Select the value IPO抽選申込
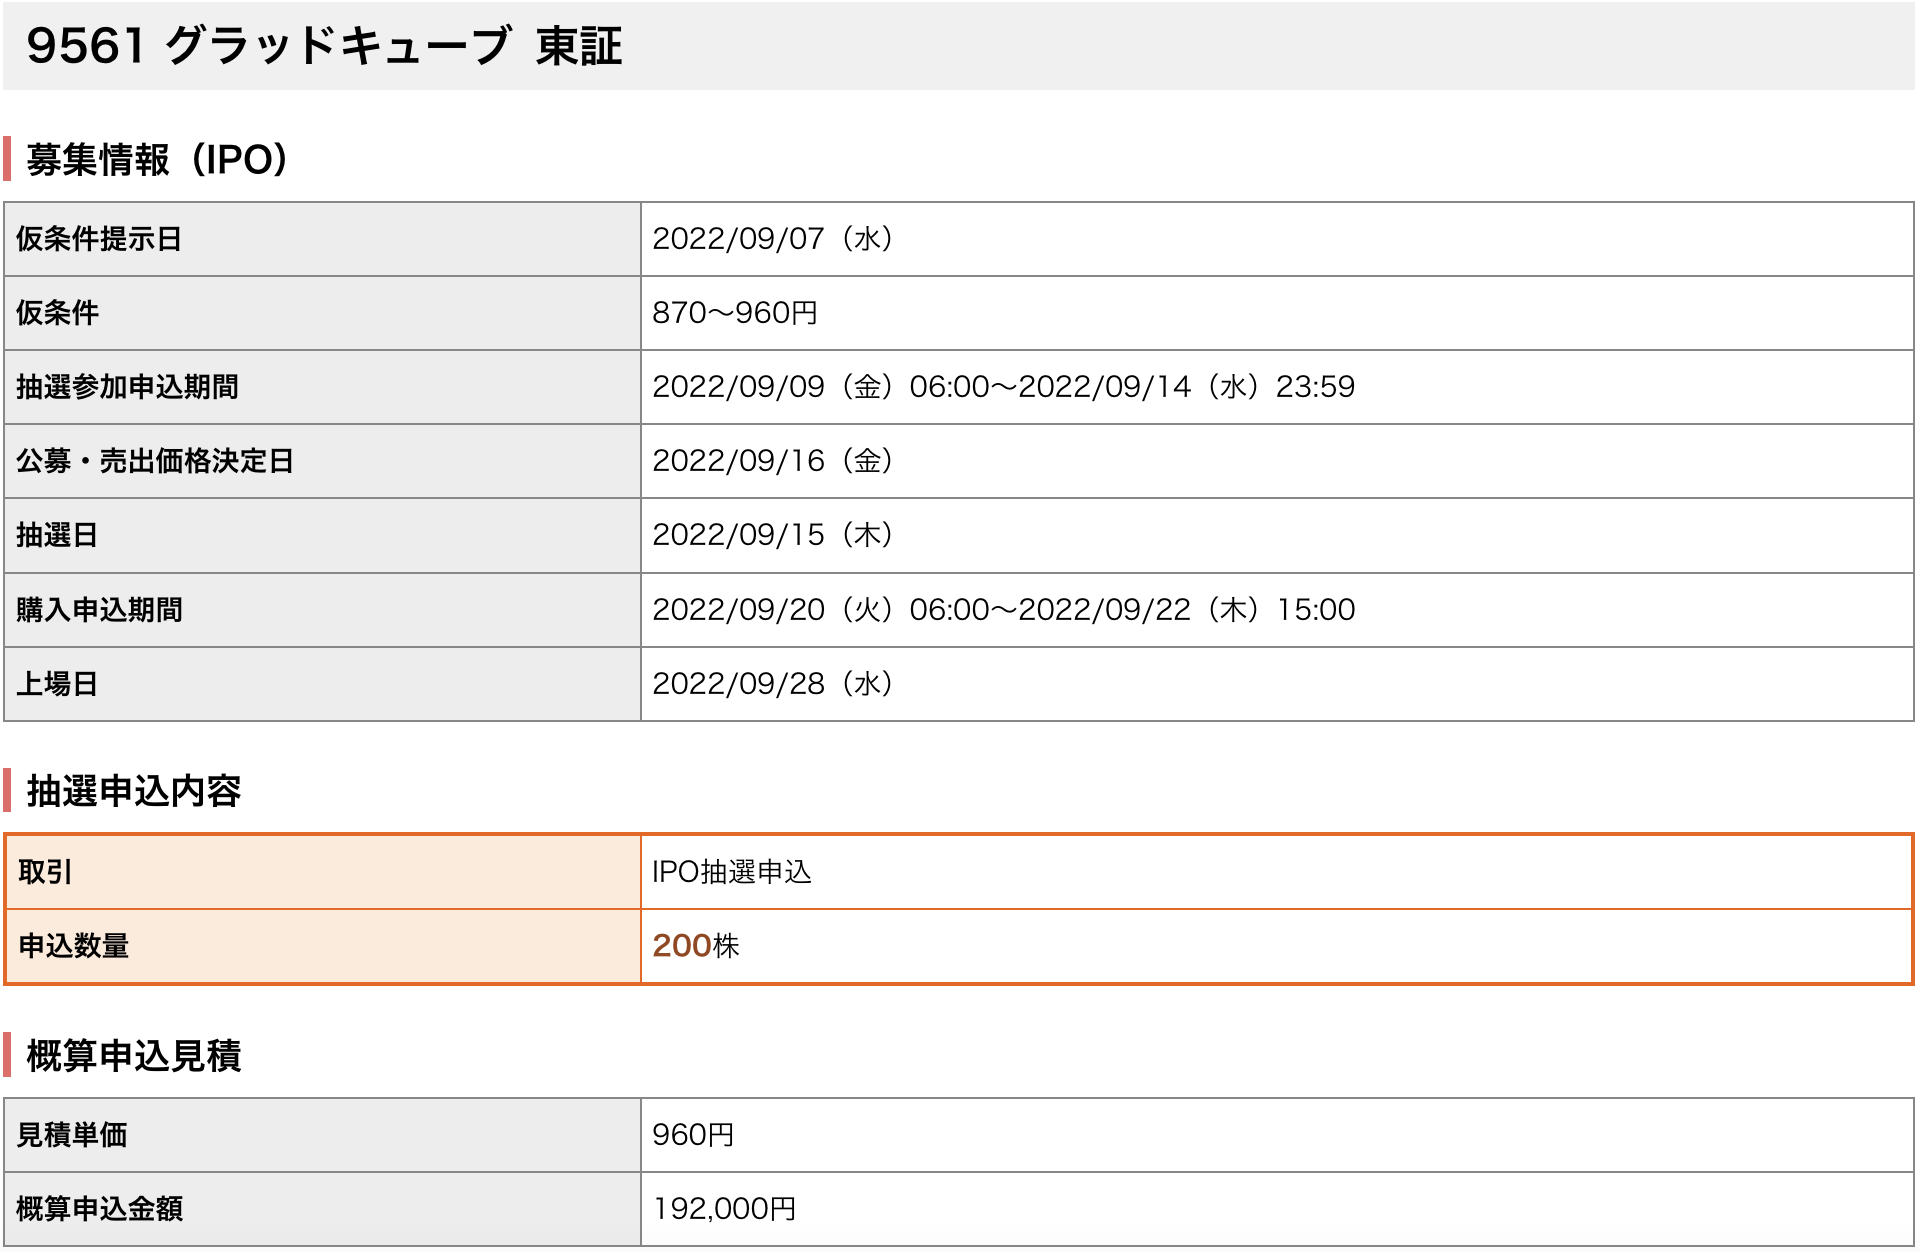The image size is (1920, 1252). 732,872
